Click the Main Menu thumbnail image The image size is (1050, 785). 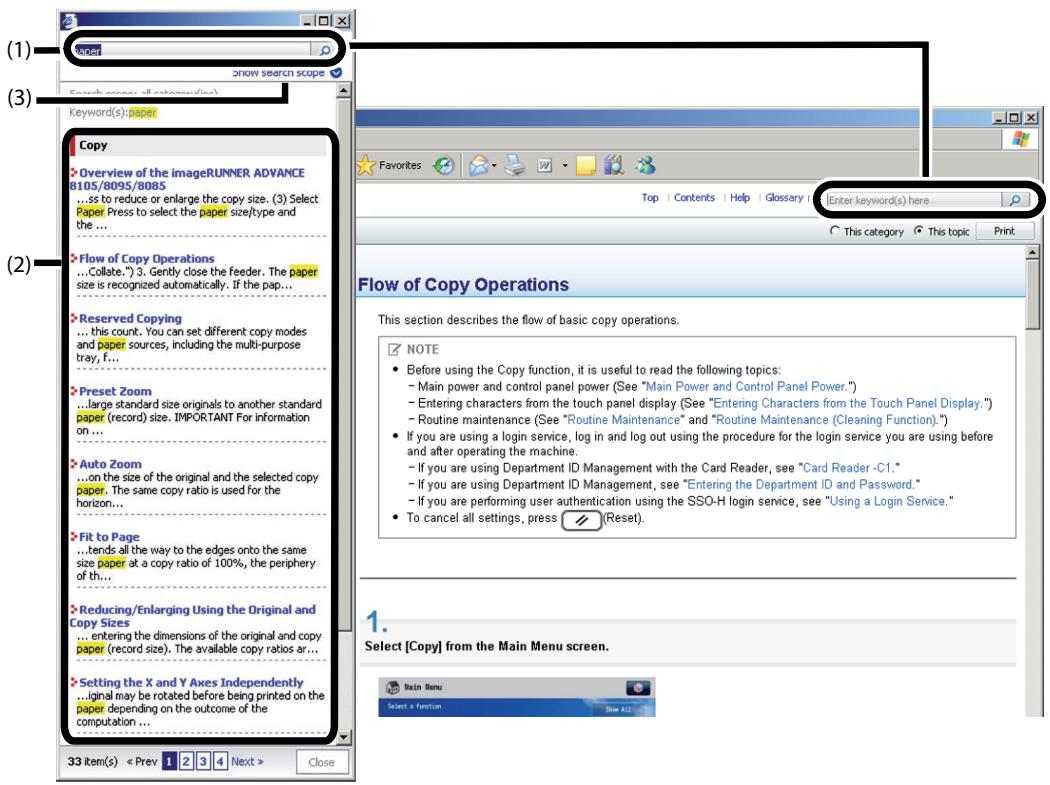click(x=516, y=697)
